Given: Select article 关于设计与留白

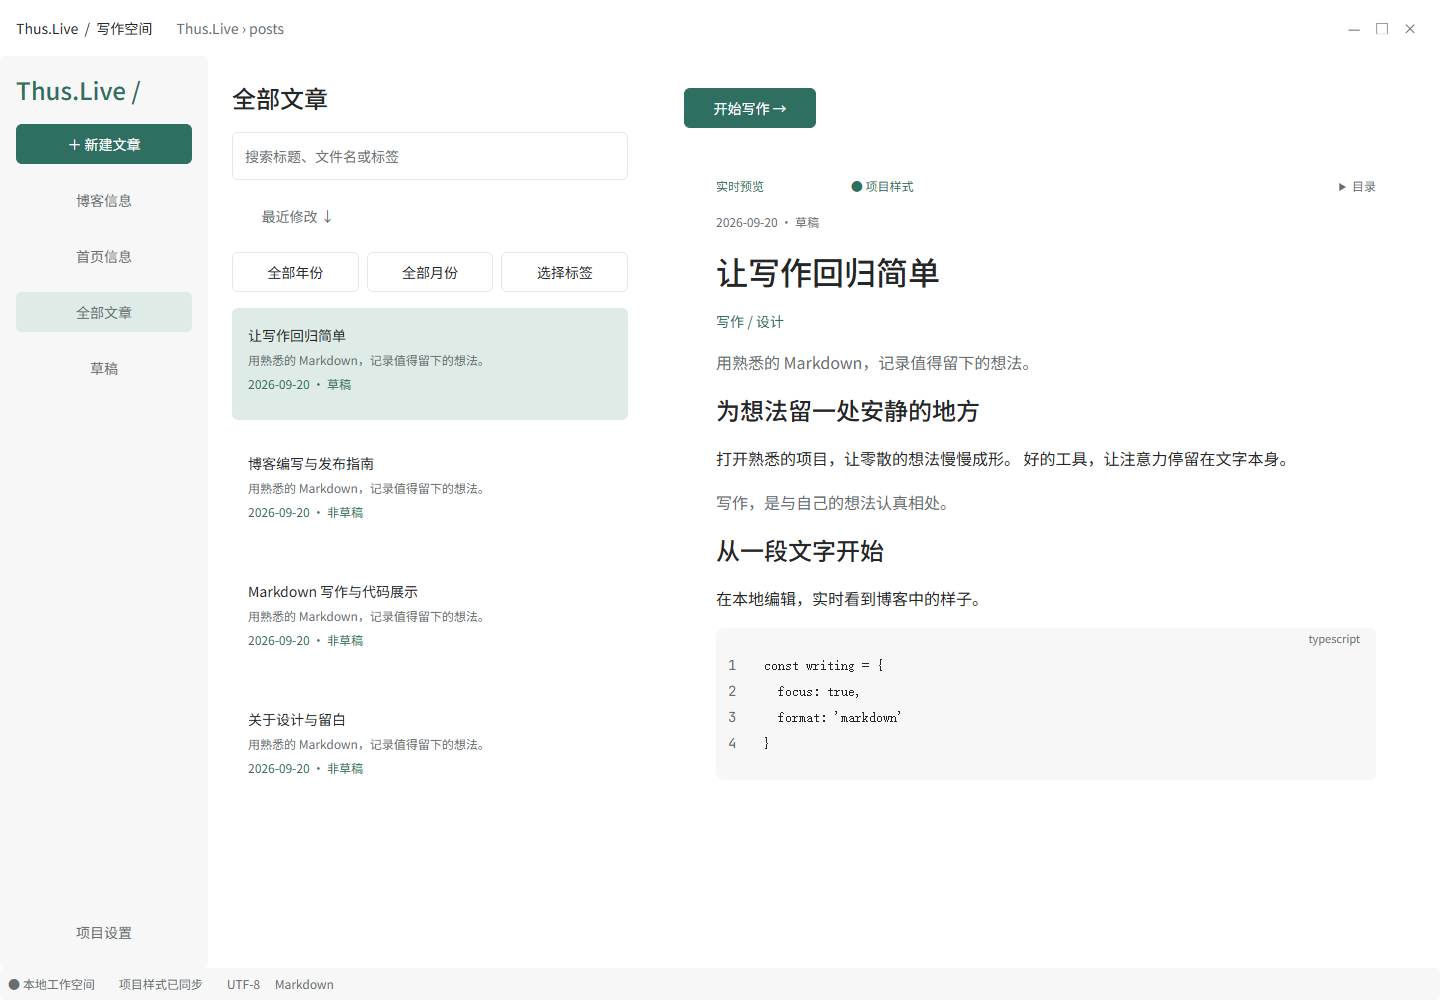Looking at the screenshot, I should [x=430, y=748].
